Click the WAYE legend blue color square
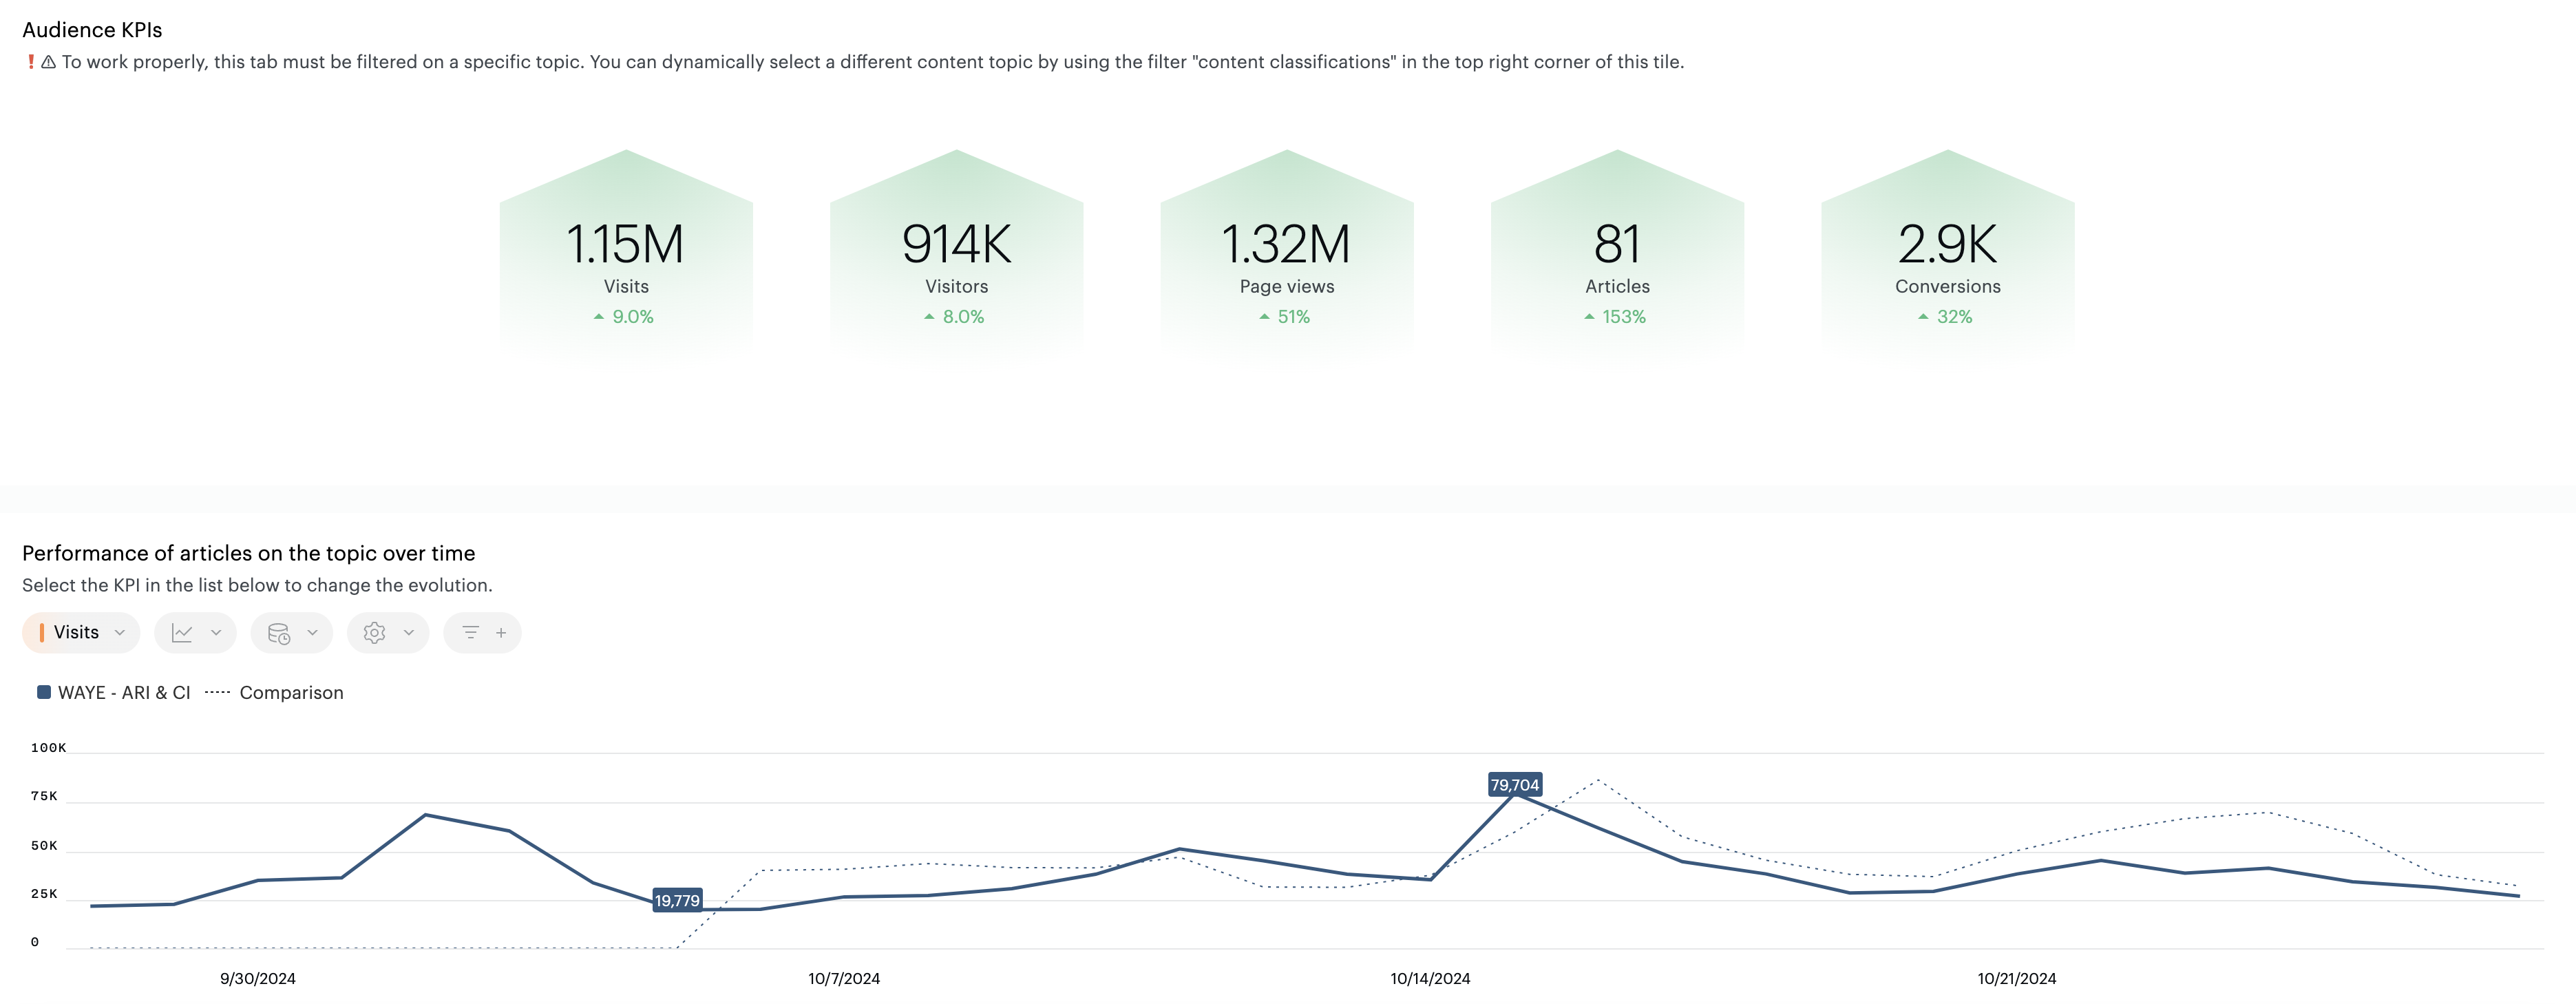Screen dimensions: 2576x1004 tap(44, 692)
